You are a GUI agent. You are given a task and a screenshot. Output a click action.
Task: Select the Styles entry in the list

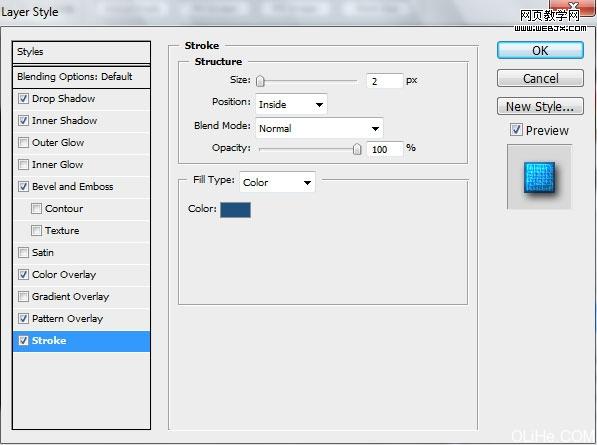pos(81,52)
